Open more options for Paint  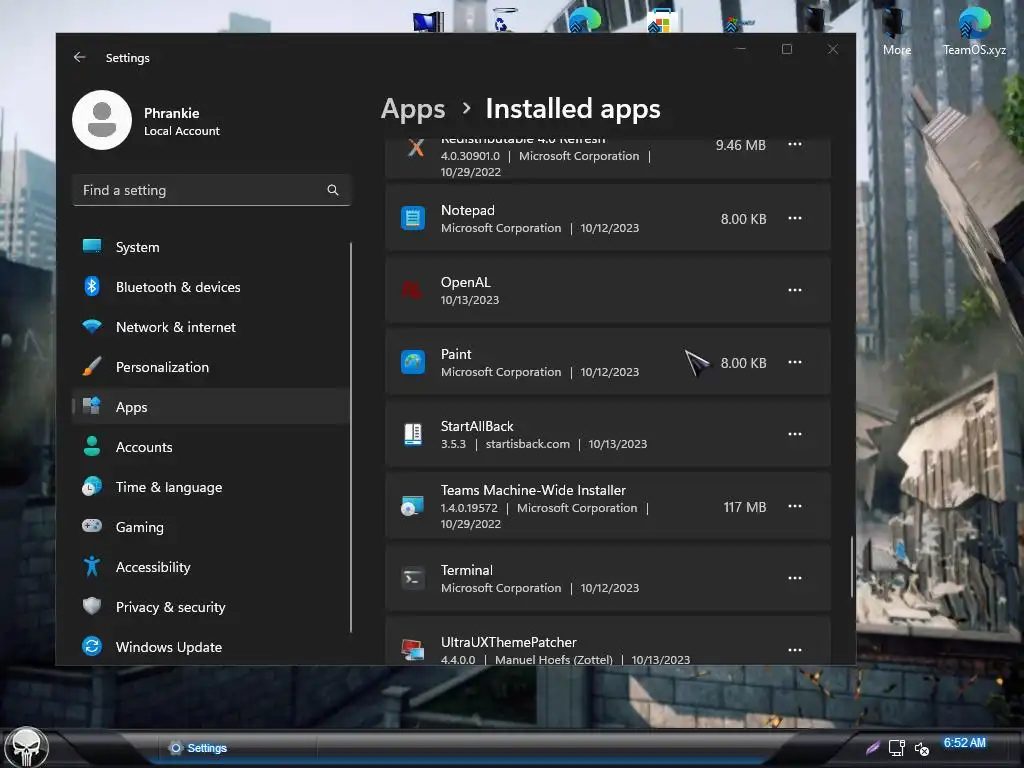tap(795, 362)
